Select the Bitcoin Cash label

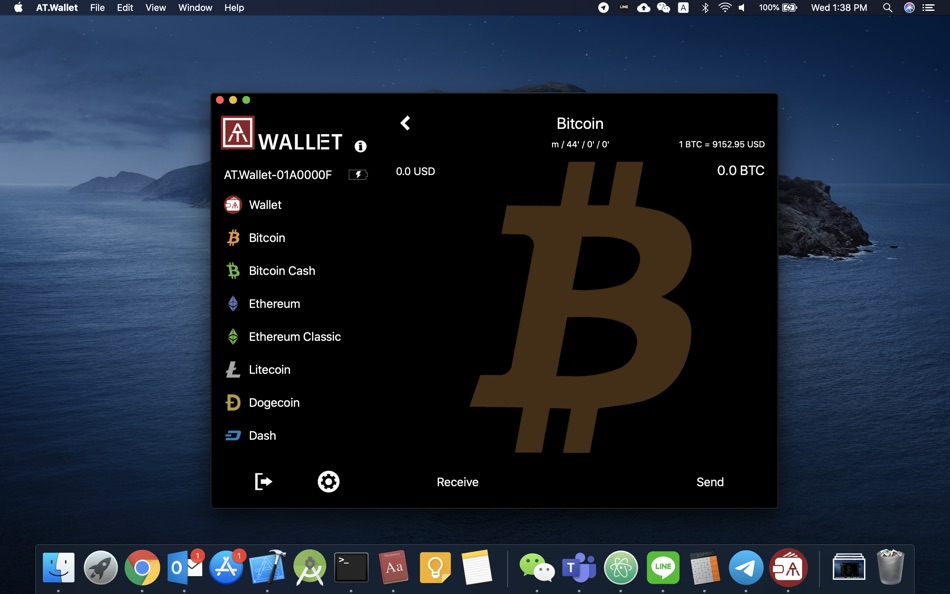coord(282,271)
